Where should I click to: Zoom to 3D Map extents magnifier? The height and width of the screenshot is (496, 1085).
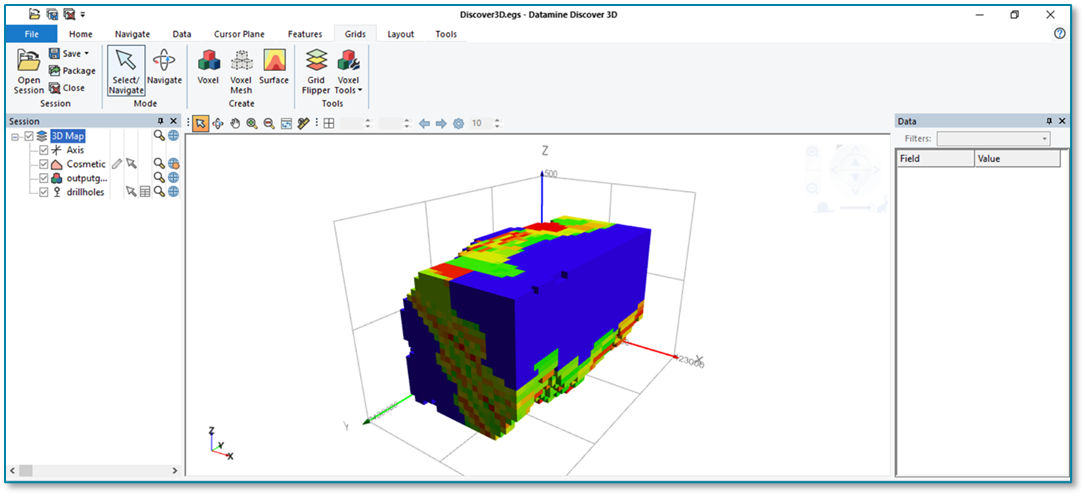coord(159,136)
